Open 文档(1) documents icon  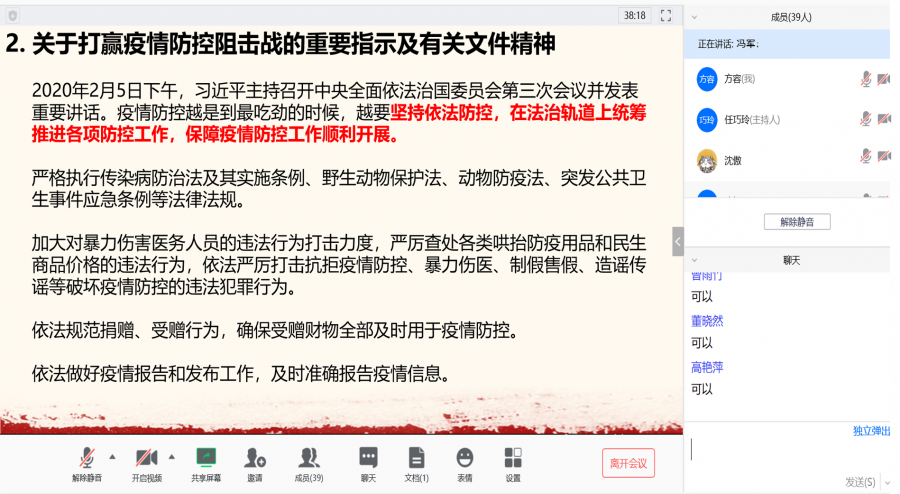click(416, 458)
